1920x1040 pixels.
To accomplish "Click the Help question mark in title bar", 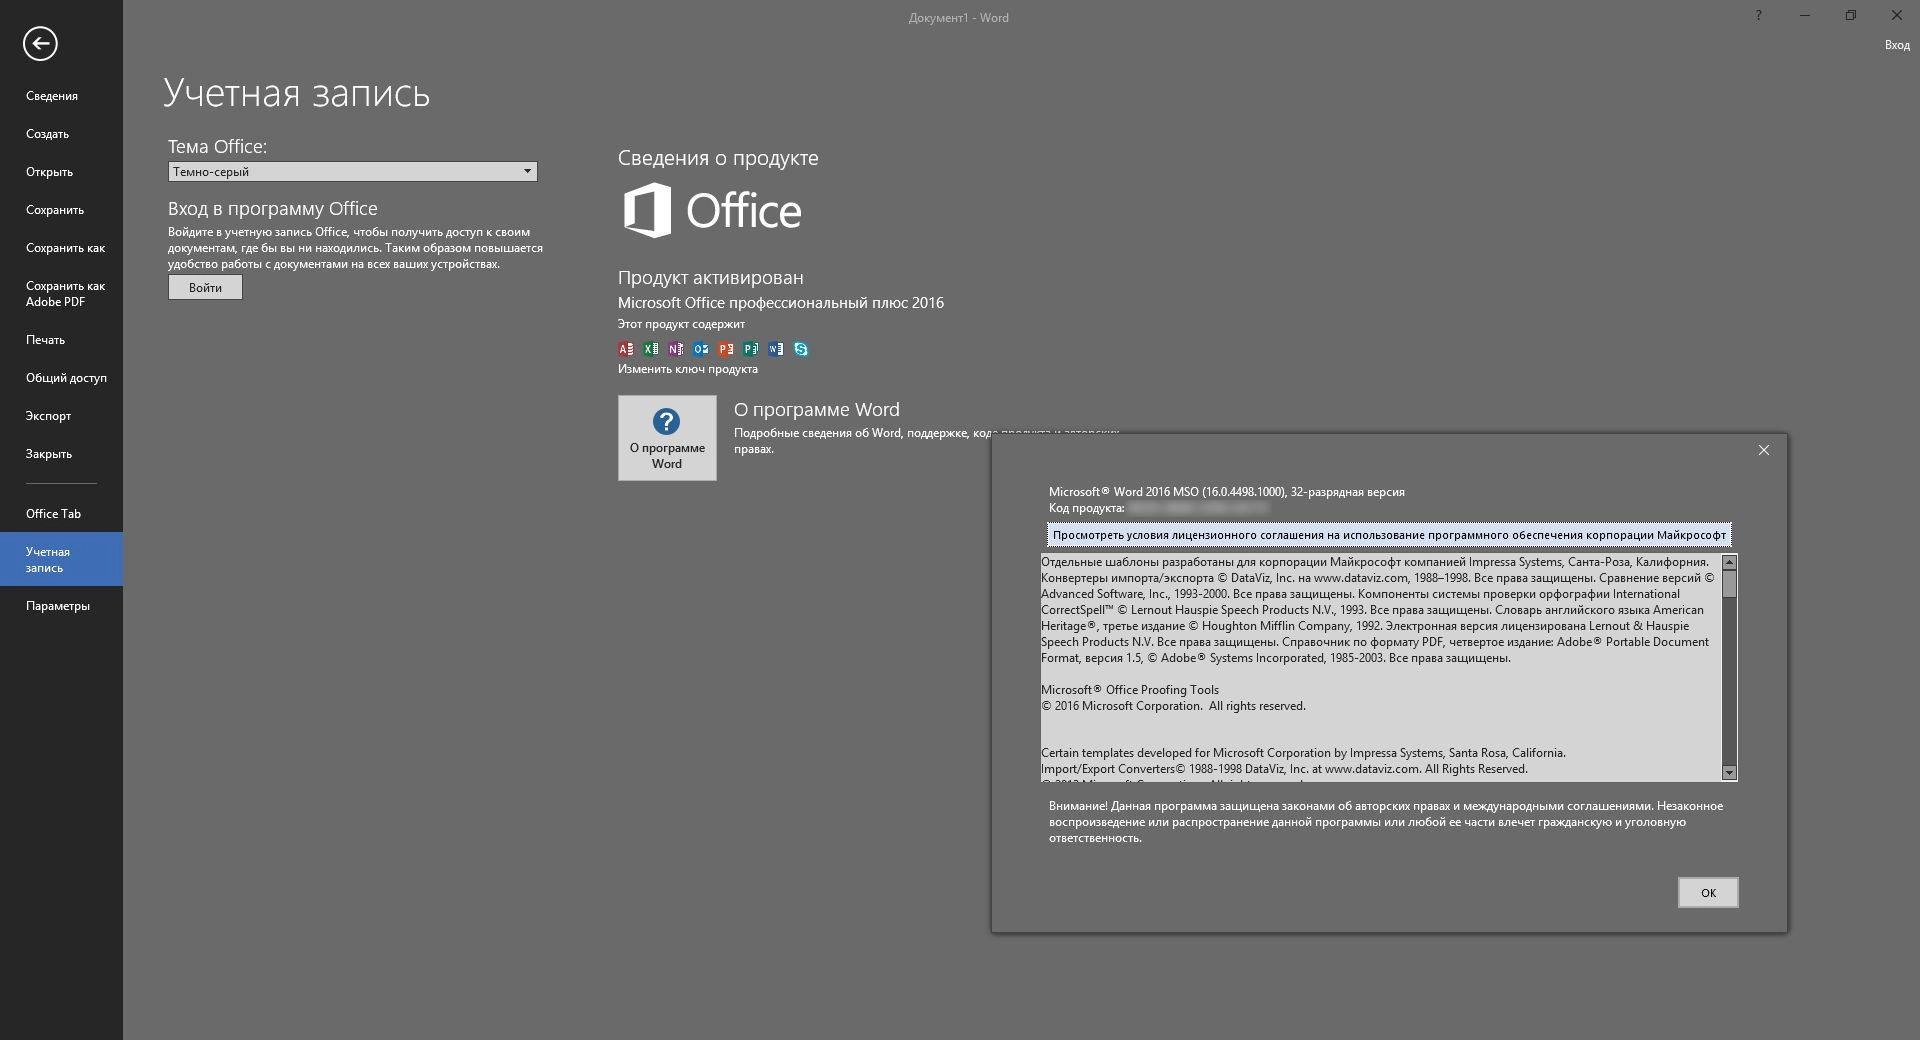I will [x=1758, y=15].
